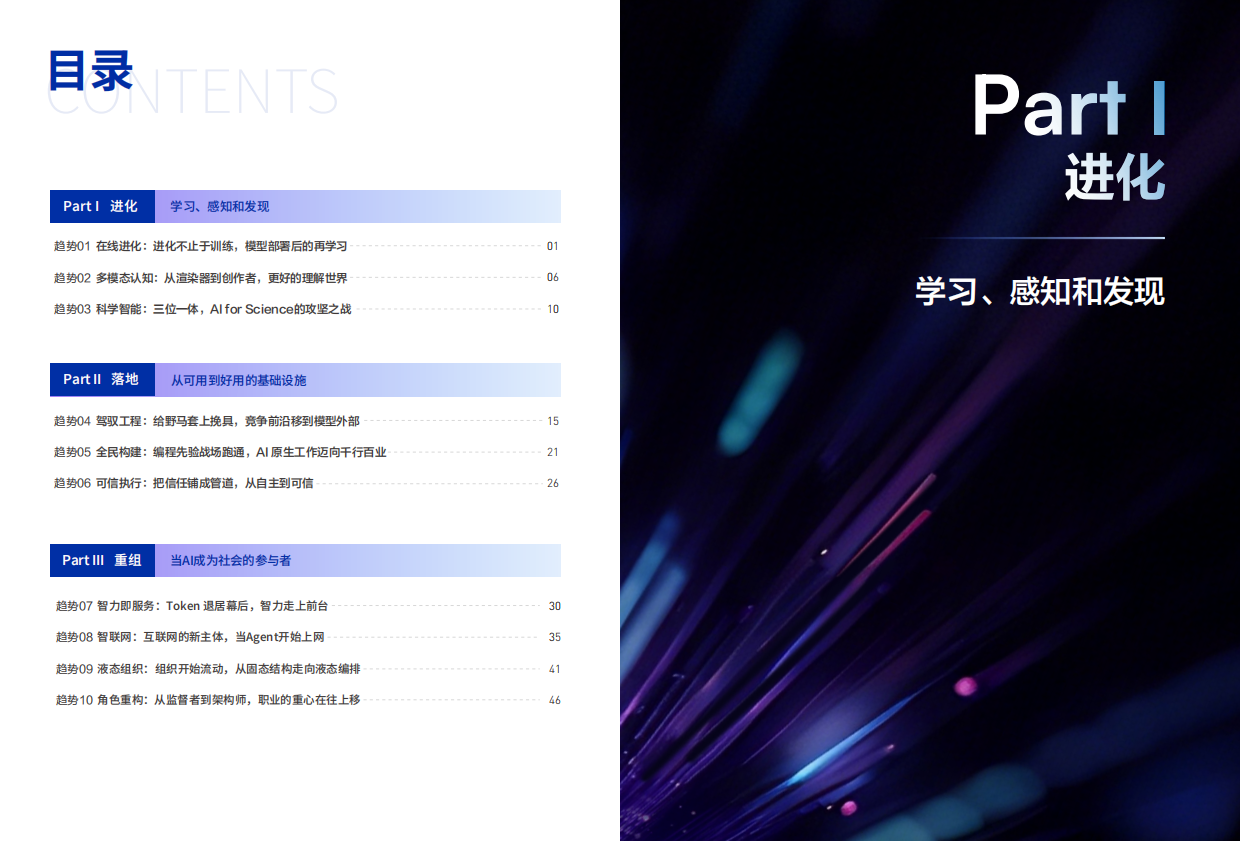Click 当AI成为社会的参与者 subtitle
This screenshot has width=1240, height=841.
[230, 561]
